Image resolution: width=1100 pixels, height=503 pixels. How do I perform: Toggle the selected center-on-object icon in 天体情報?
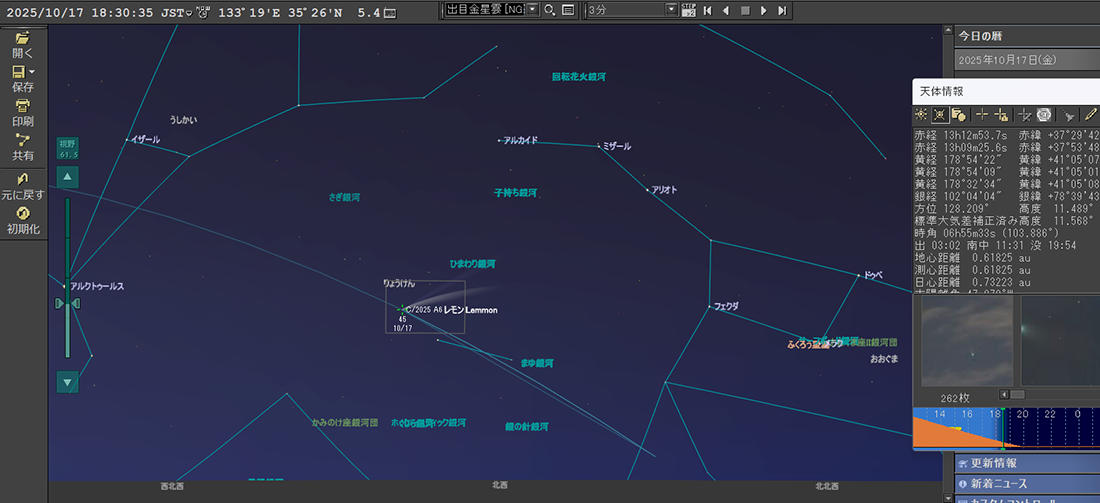pos(939,115)
